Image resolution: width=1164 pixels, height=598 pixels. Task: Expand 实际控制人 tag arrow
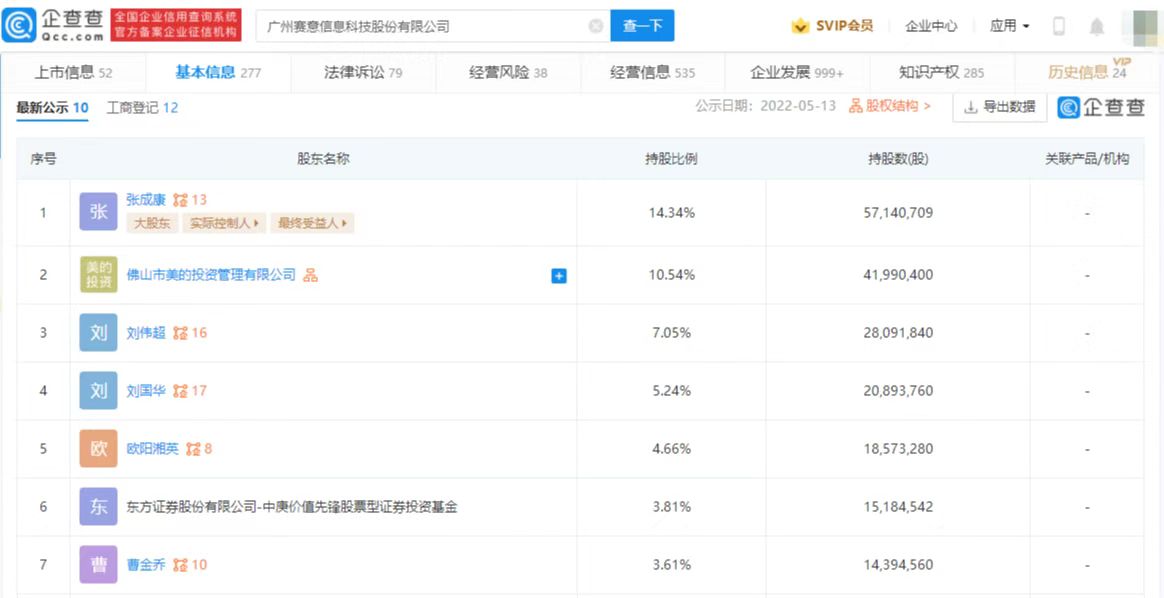click(x=258, y=223)
